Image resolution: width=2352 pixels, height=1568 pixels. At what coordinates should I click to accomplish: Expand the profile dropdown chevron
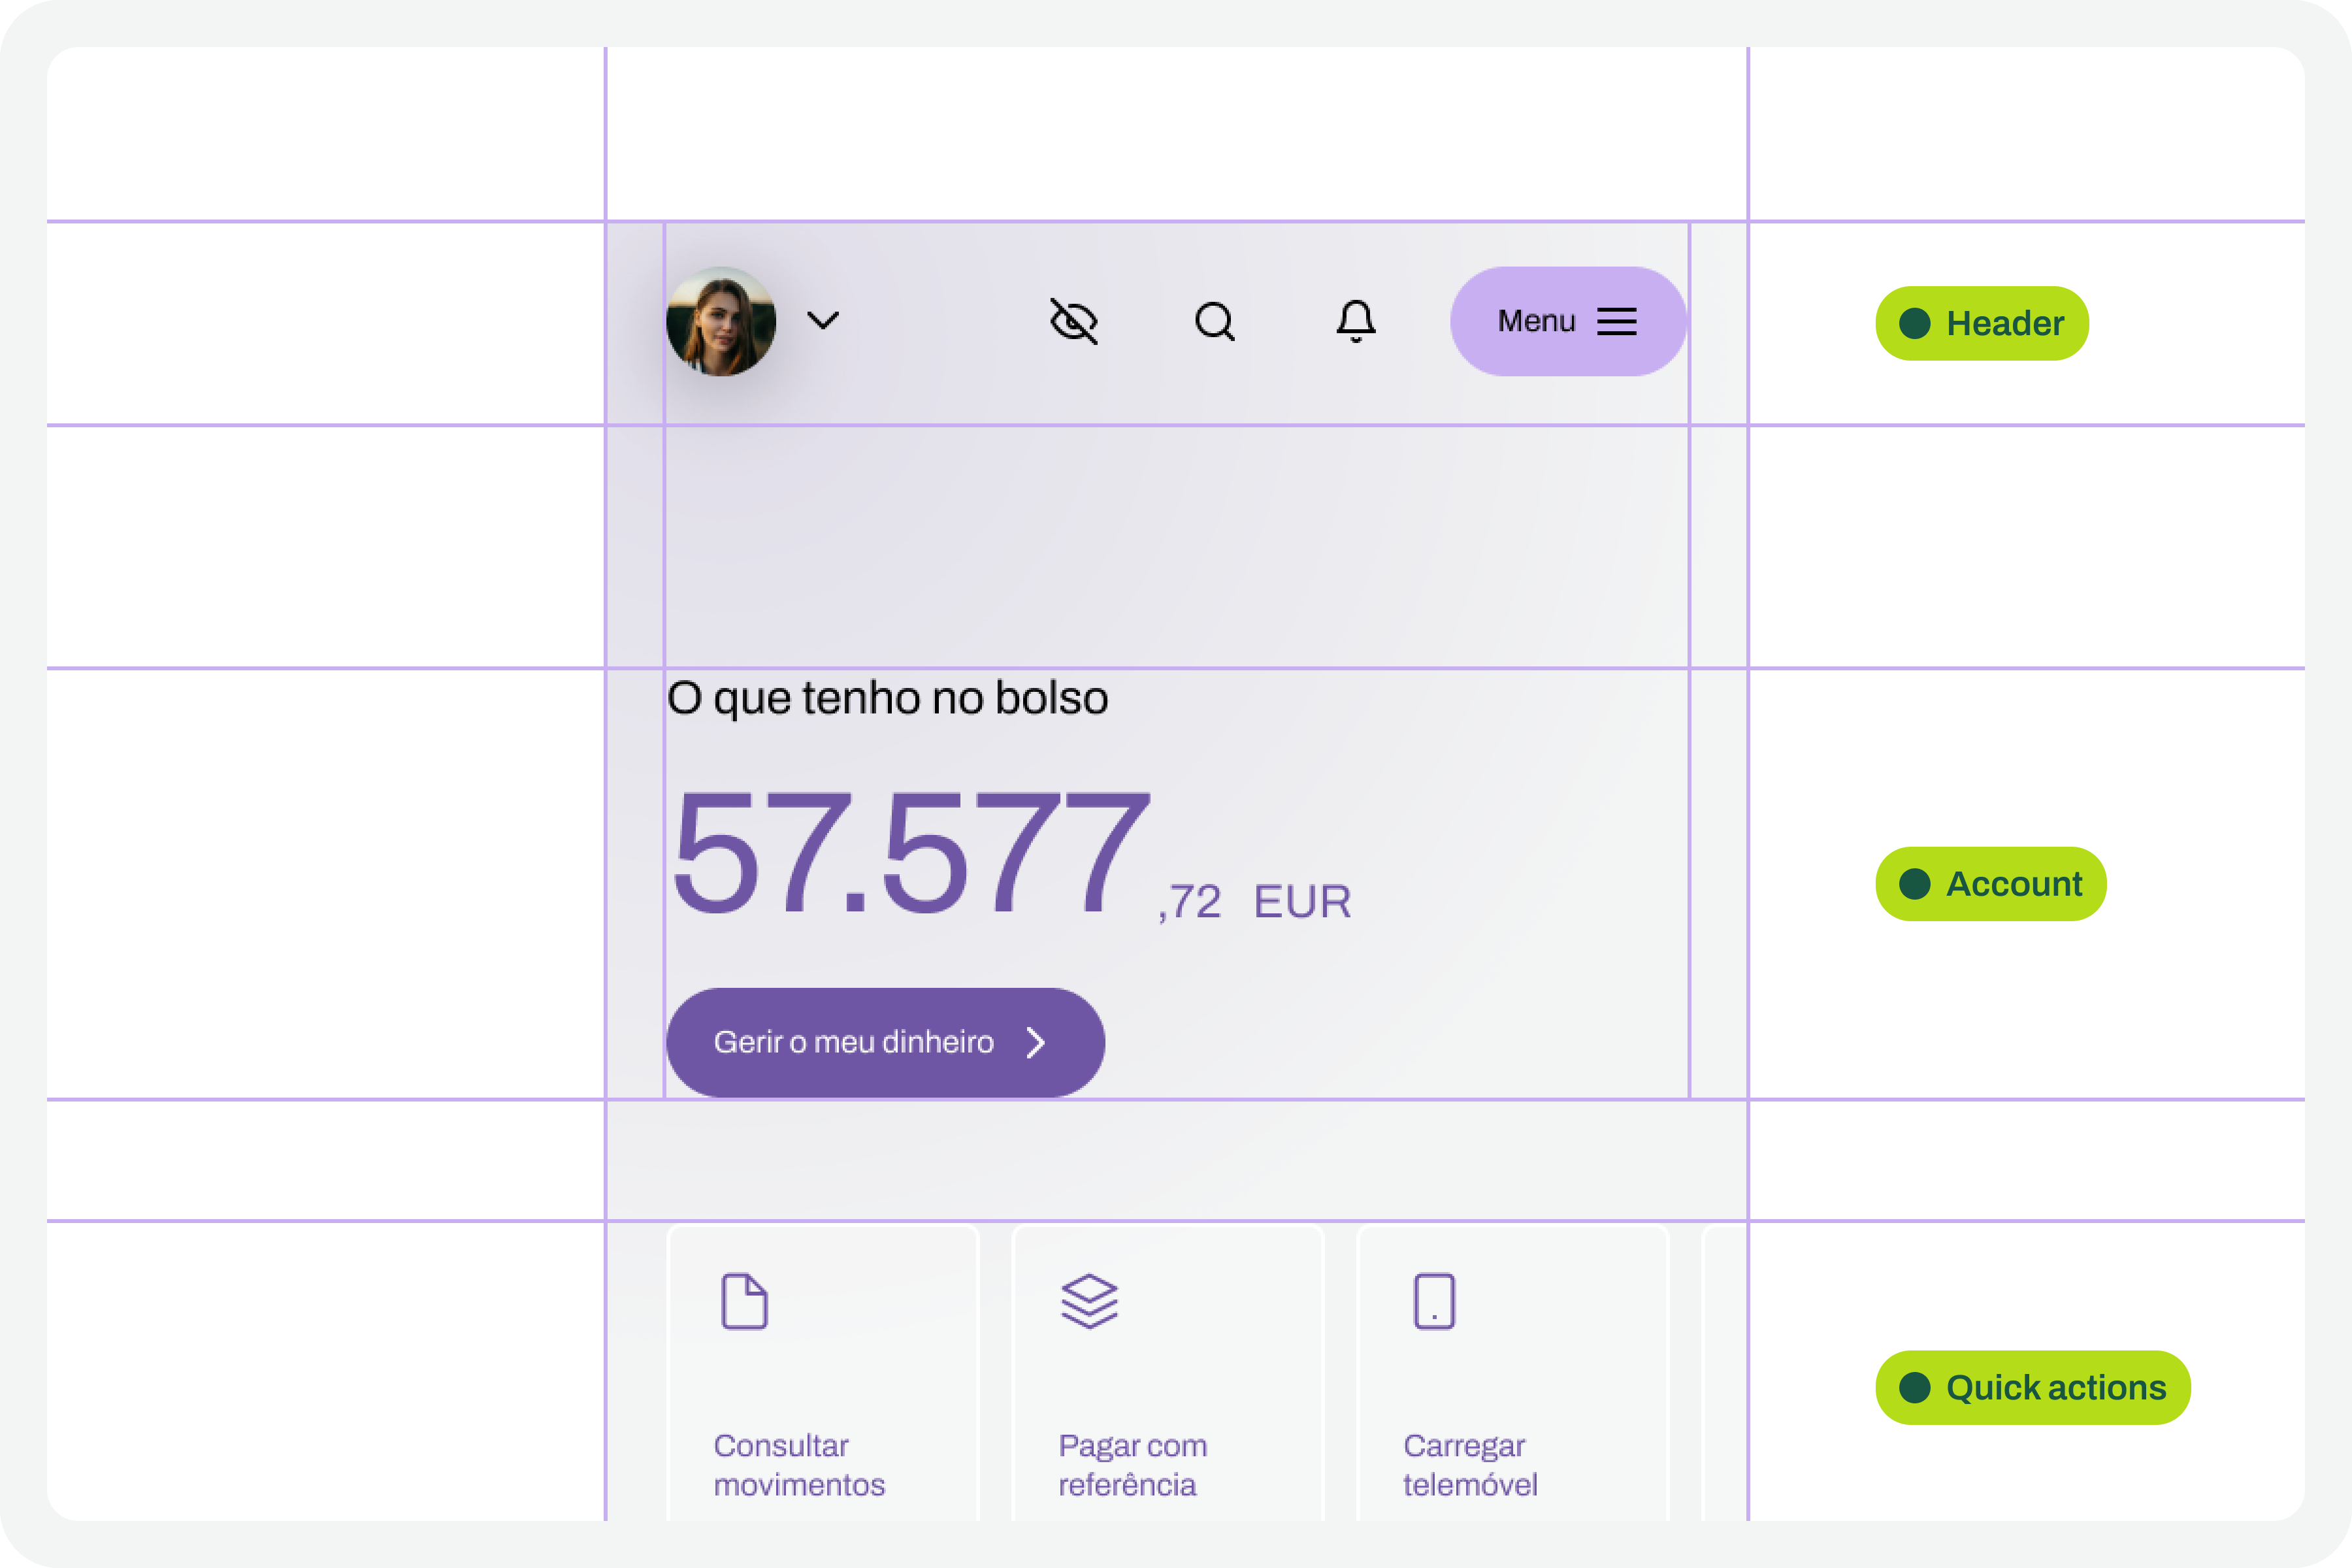[823, 320]
